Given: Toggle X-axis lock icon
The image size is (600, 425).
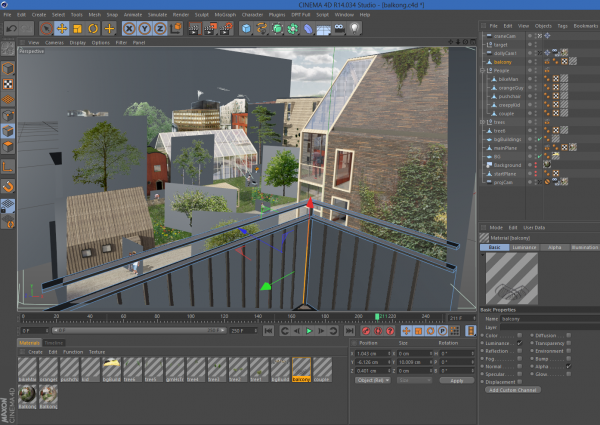Looking at the screenshot, I should (130, 29).
